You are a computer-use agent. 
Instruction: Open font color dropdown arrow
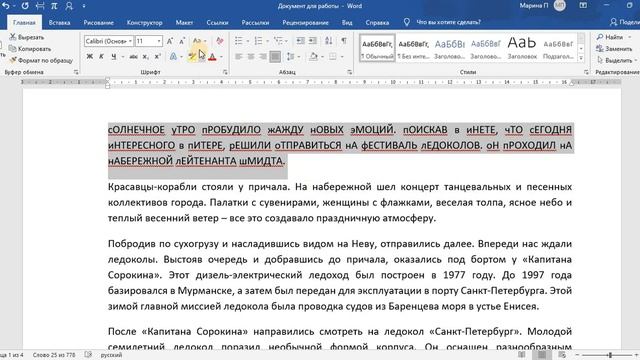click(221, 57)
